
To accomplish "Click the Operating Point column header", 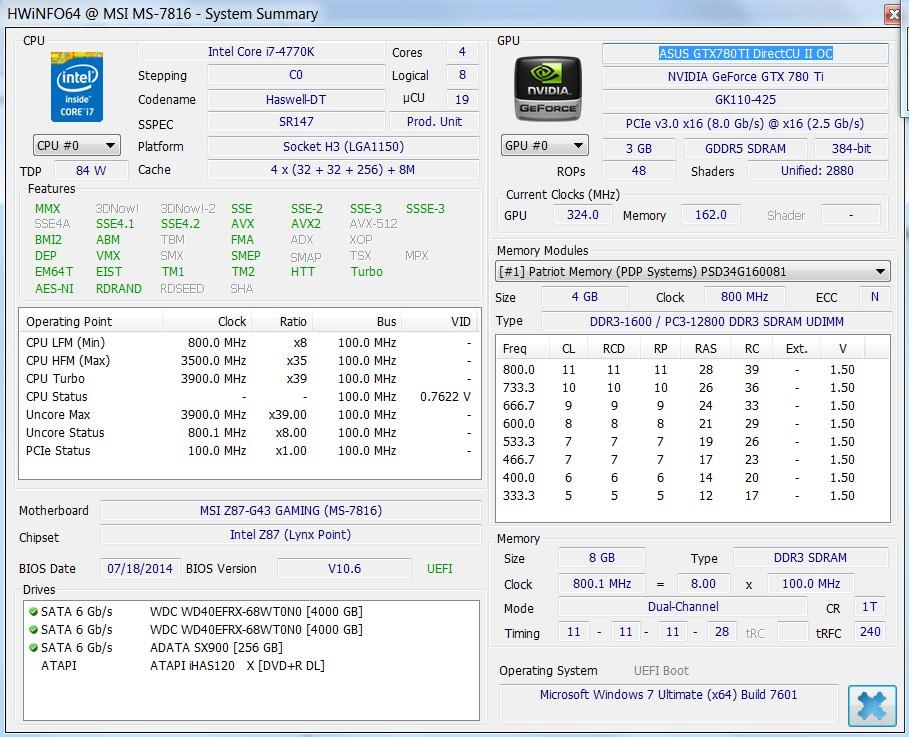I will [91, 321].
